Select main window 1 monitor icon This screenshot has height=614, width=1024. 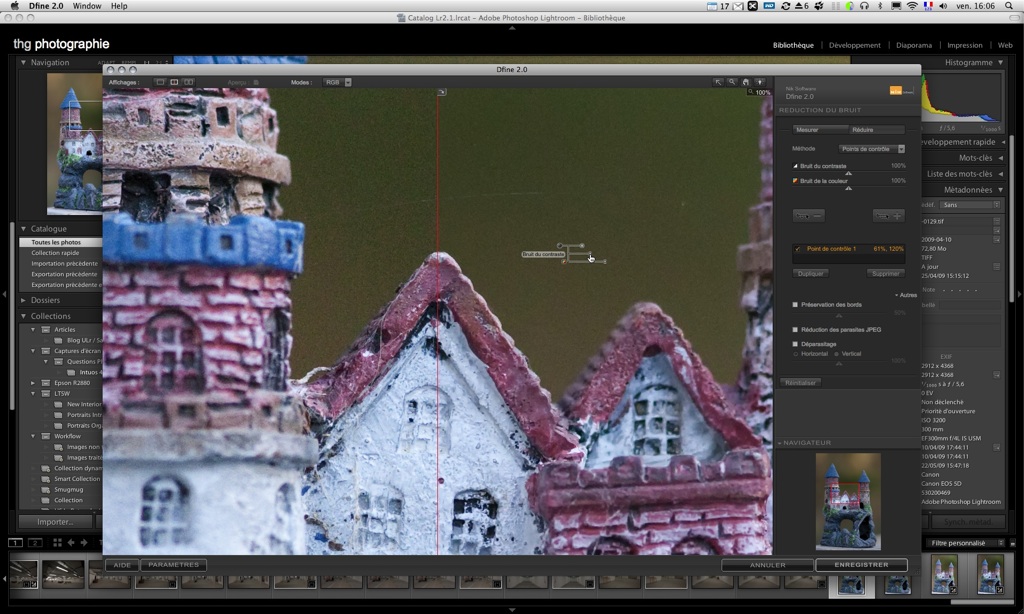point(15,543)
